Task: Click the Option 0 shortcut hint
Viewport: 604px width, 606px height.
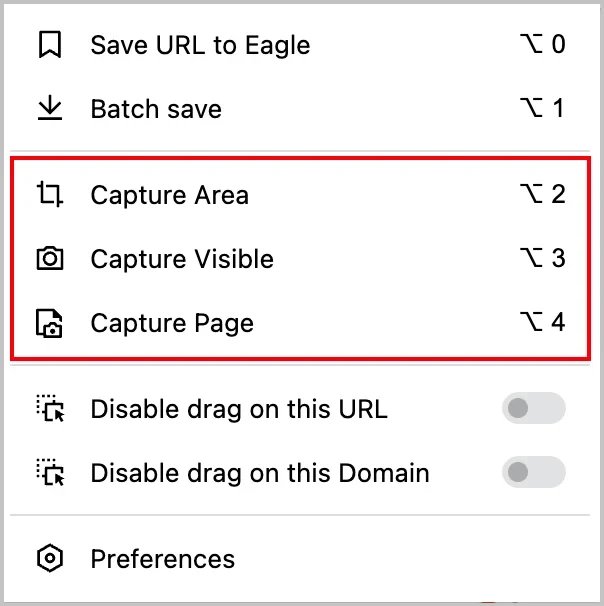Action: tap(543, 44)
